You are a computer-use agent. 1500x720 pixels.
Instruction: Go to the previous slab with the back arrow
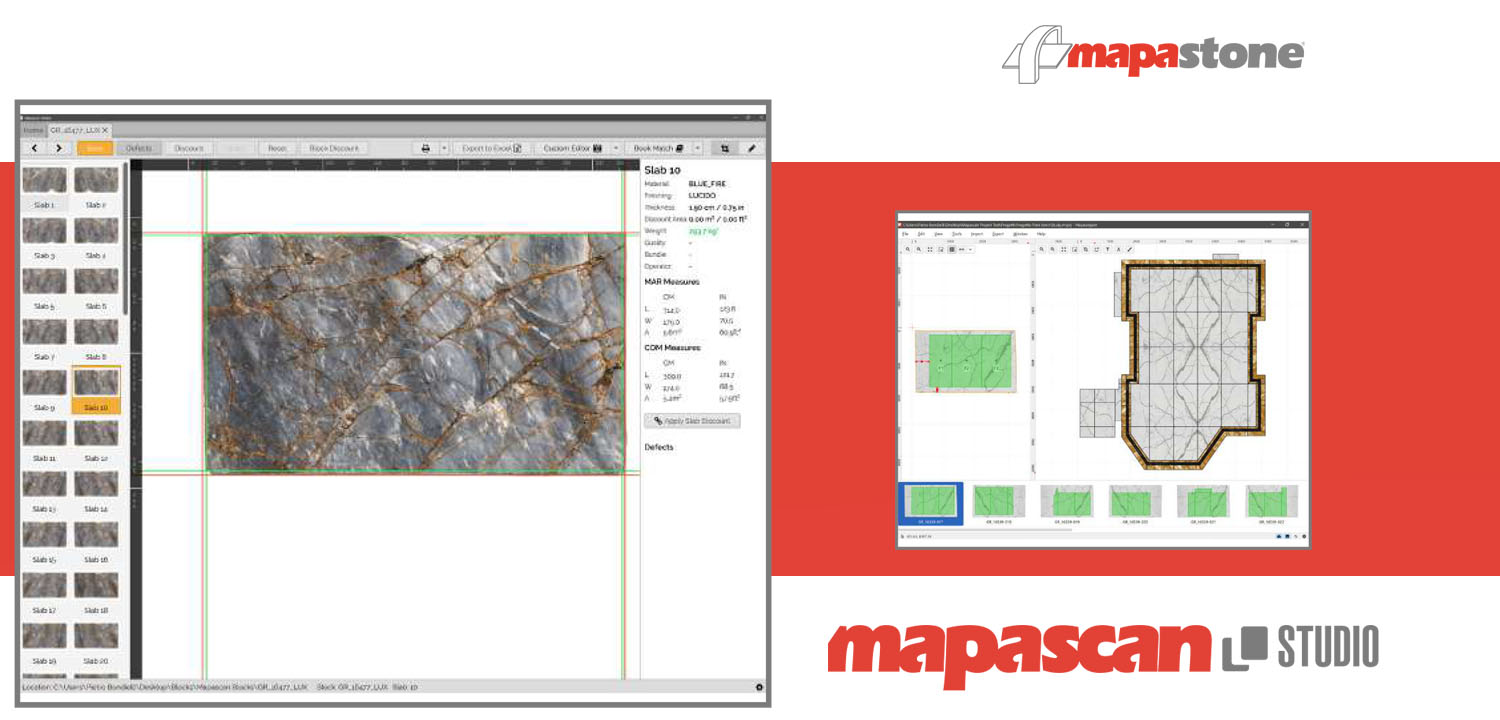pos(35,148)
